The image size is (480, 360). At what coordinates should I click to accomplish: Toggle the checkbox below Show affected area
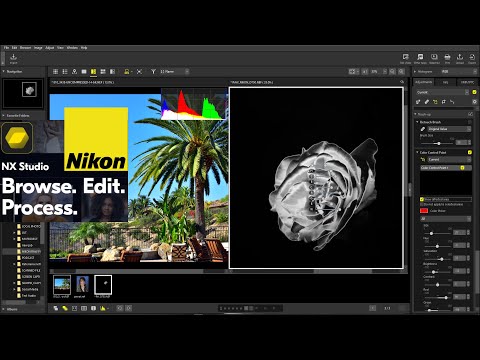(x=422, y=204)
